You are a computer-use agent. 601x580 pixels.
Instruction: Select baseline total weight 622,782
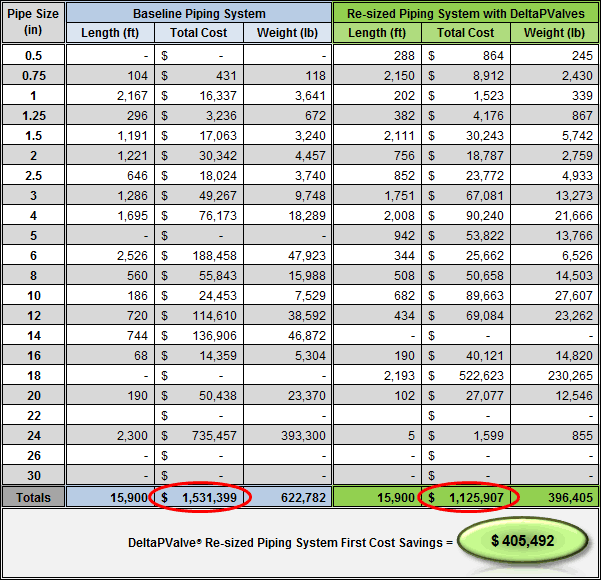(303, 498)
